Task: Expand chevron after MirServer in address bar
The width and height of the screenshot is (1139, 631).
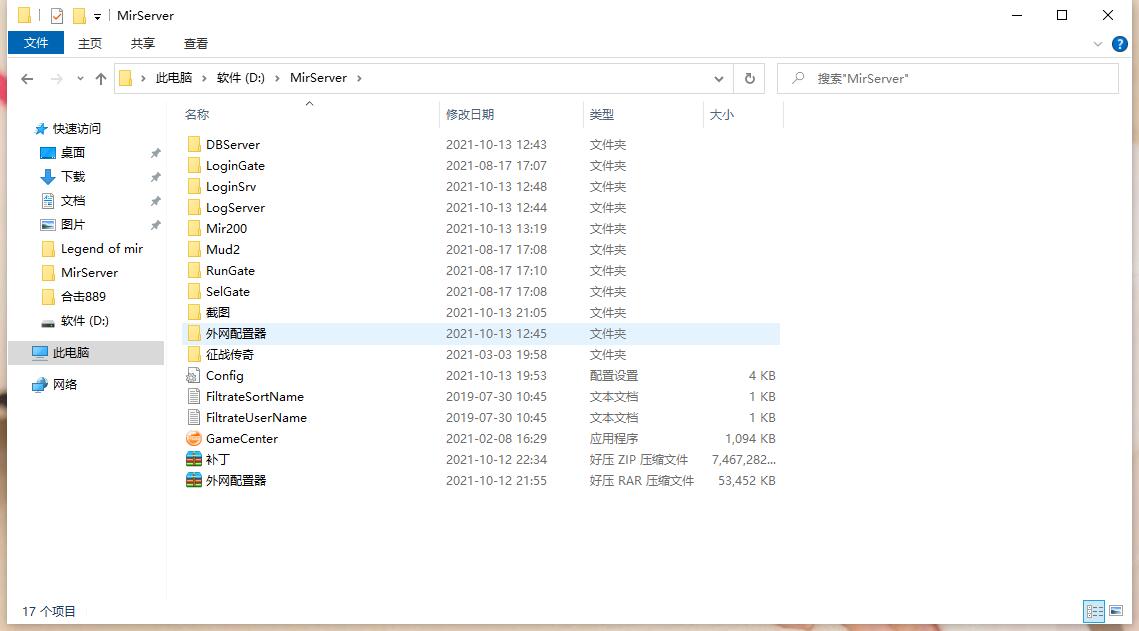Action: (x=359, y=78)
